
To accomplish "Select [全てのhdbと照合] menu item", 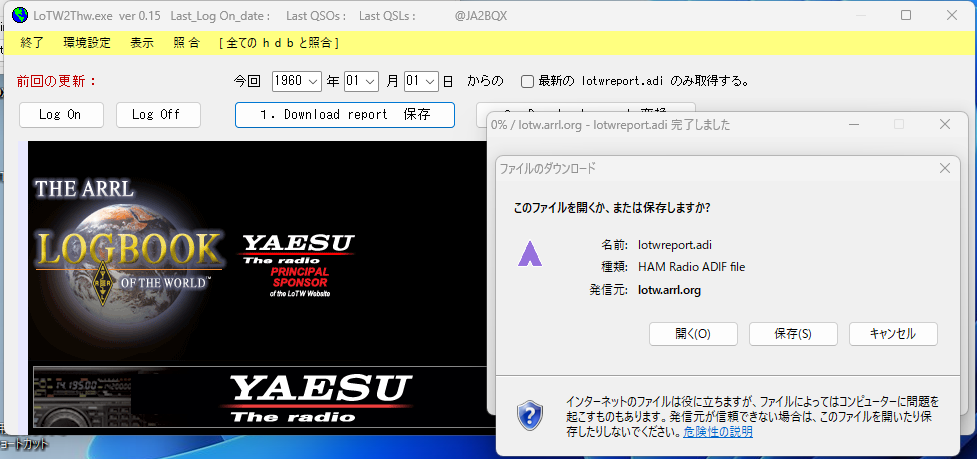I will click(279, 43).
